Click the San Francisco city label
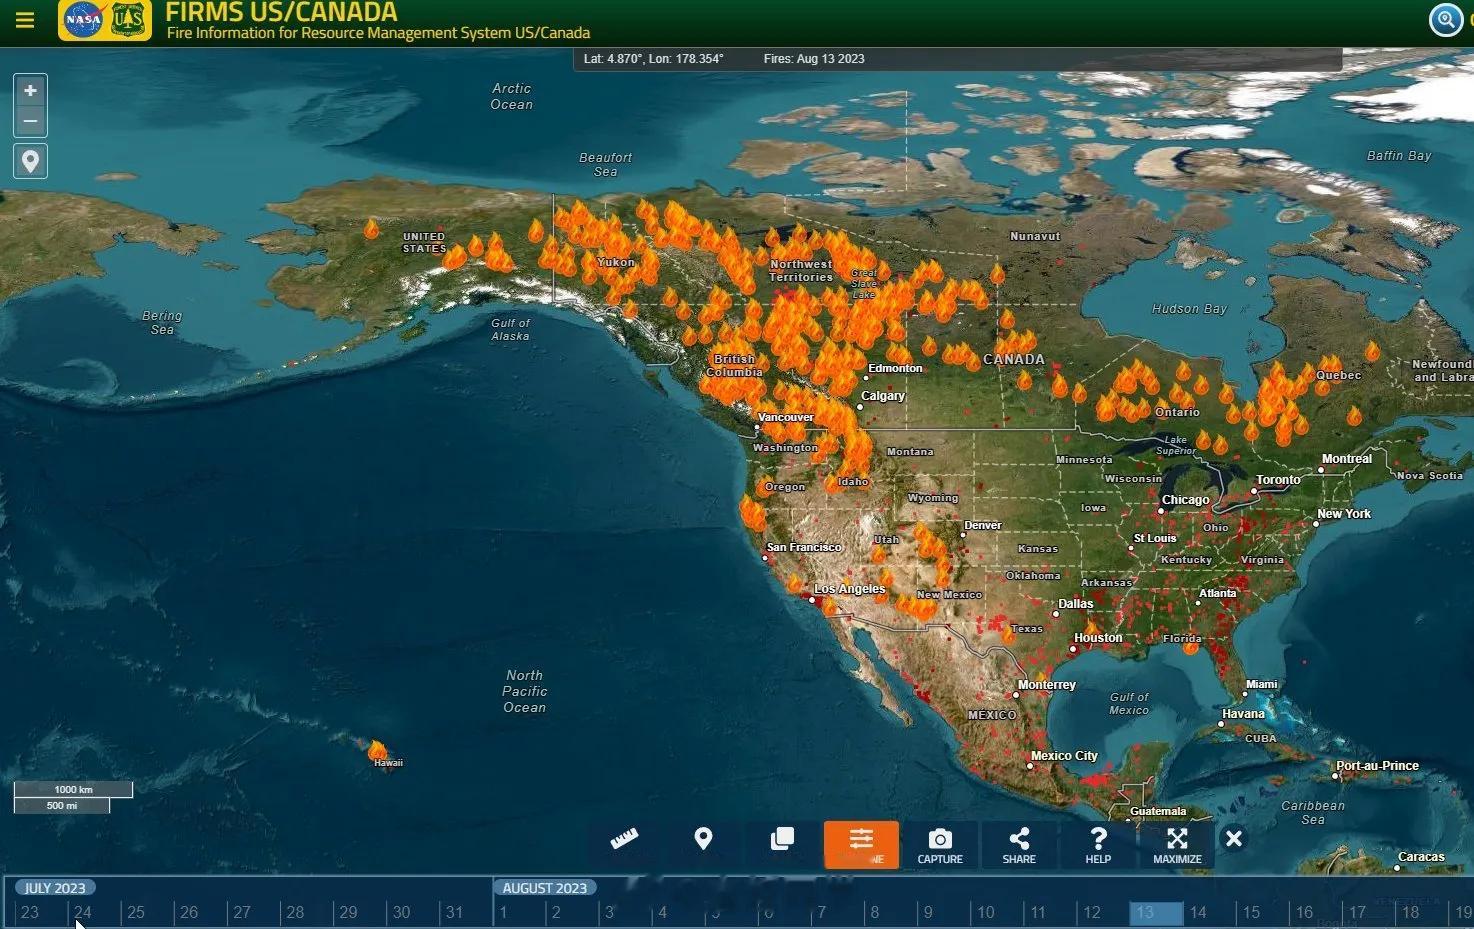Image resolution: width=1474 pixels, height=929 pixels. coord(804,547)
